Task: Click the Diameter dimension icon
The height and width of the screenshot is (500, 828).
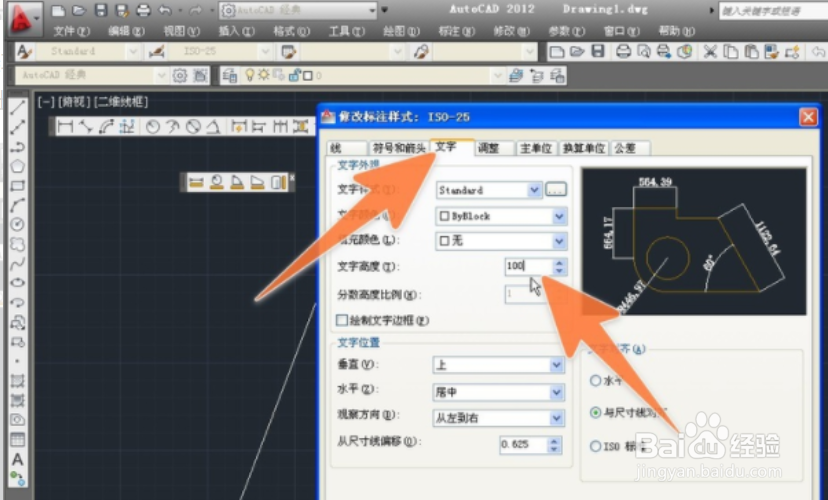Action: pos(193,126)
